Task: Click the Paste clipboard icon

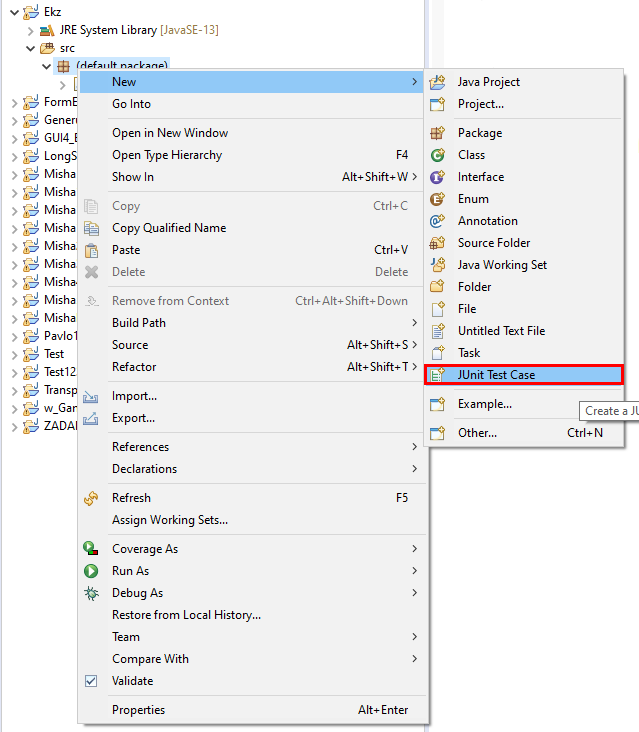Action: point(91,250)
